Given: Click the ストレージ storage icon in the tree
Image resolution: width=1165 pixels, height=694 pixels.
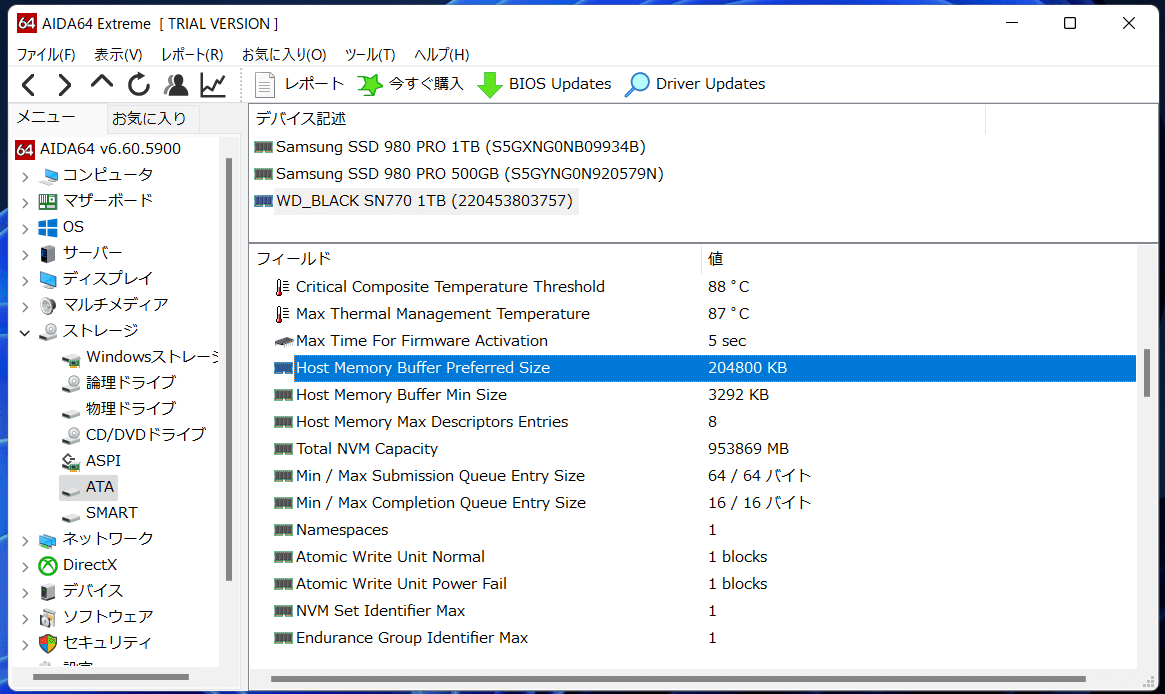Looking at the screenshot, I should click(48, 331).
